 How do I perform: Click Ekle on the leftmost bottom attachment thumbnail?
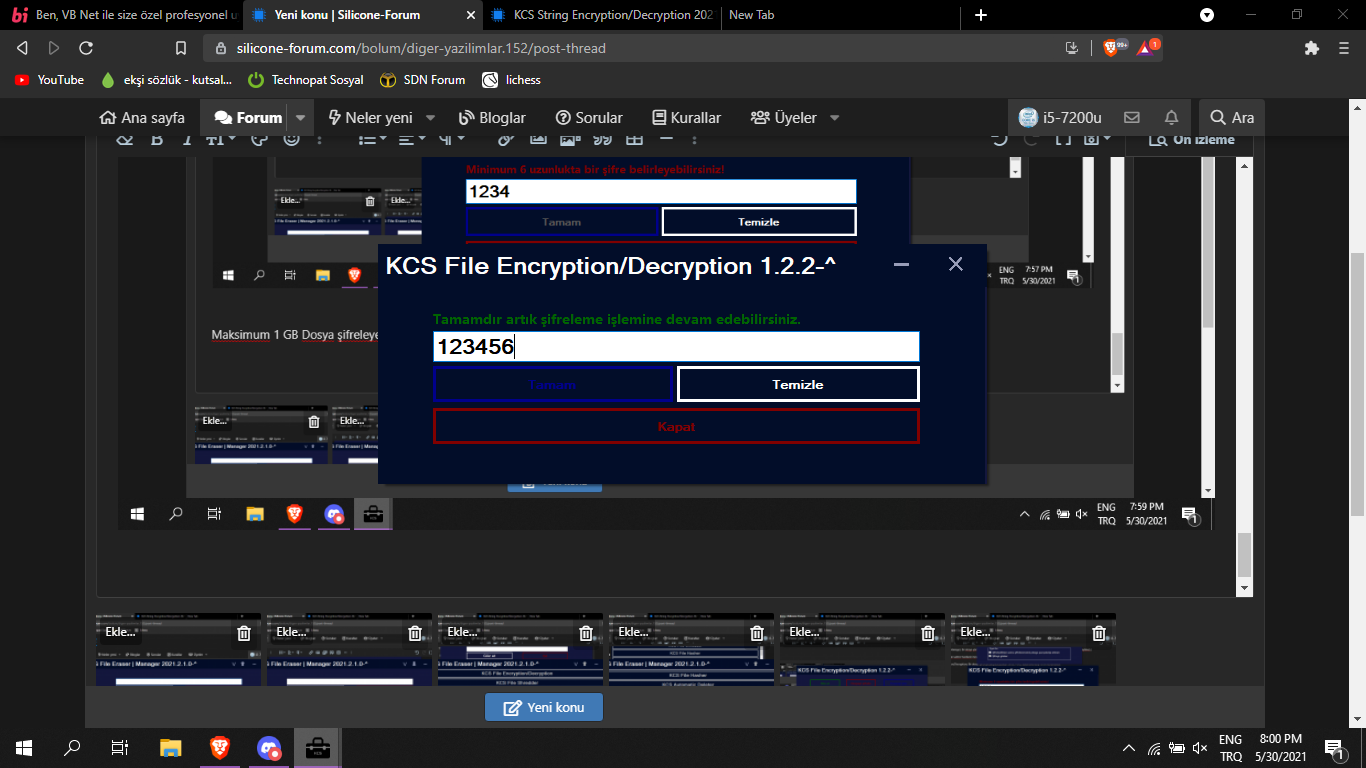coord(119,632)
